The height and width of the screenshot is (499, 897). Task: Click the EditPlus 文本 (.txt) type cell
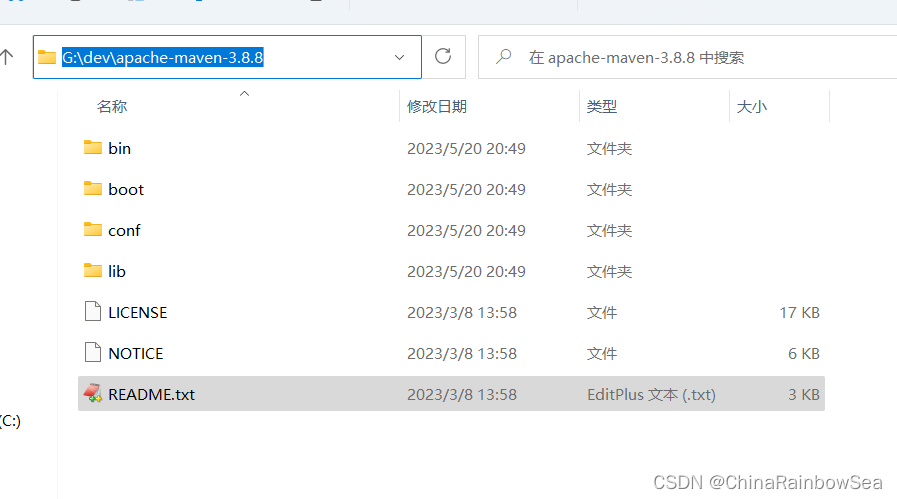point(651,394)
